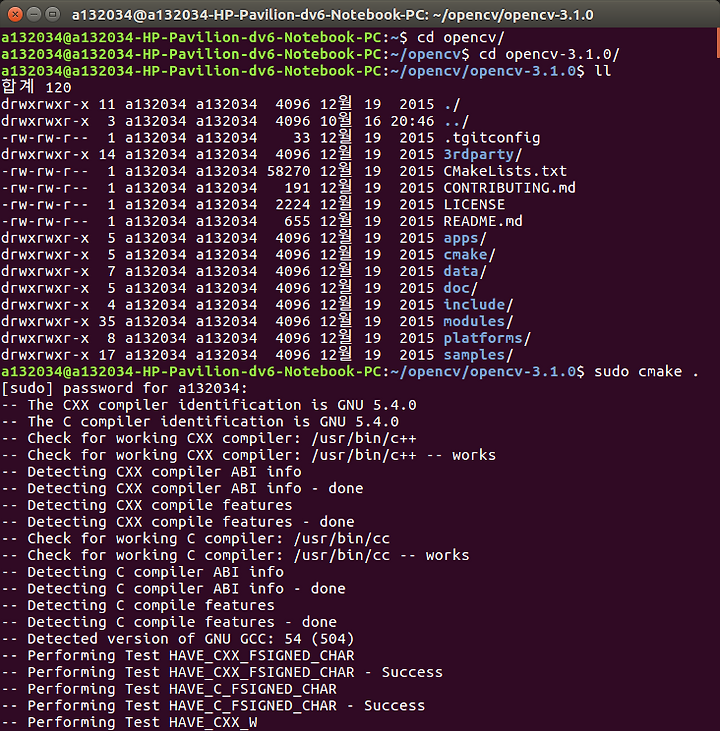Click '/usr/bin/cc -- works' text
Image resolution: width=720 pixels, height=731 pixels.
coord(381,555)
